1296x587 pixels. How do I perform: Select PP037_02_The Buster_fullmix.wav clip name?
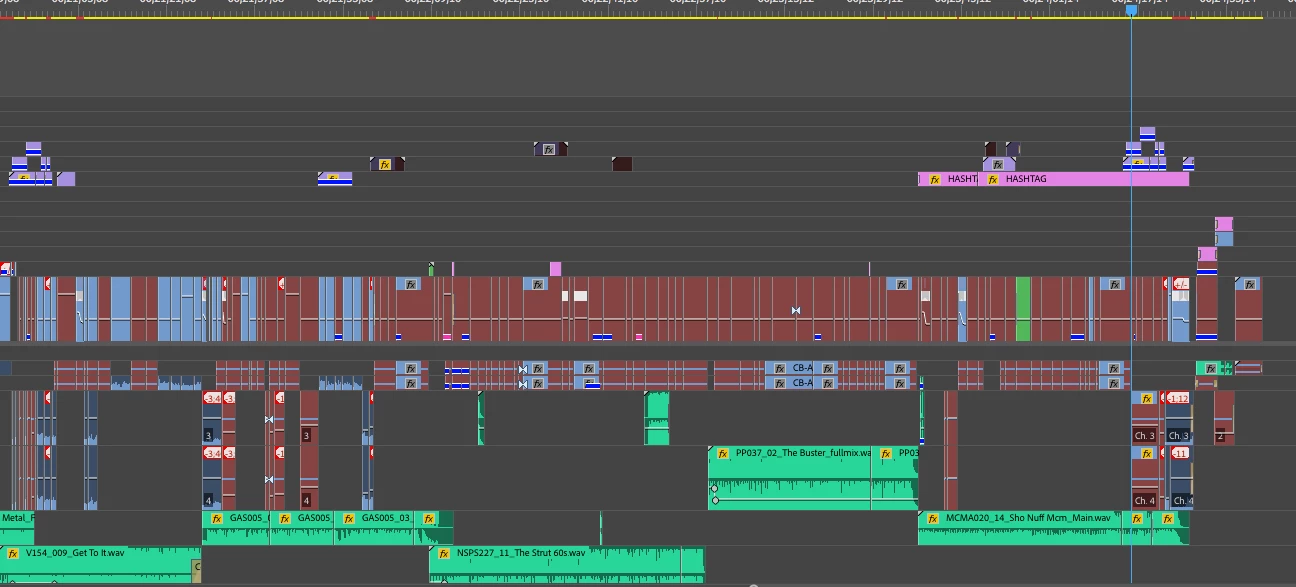pyautogui.click(x=803, y=453)
